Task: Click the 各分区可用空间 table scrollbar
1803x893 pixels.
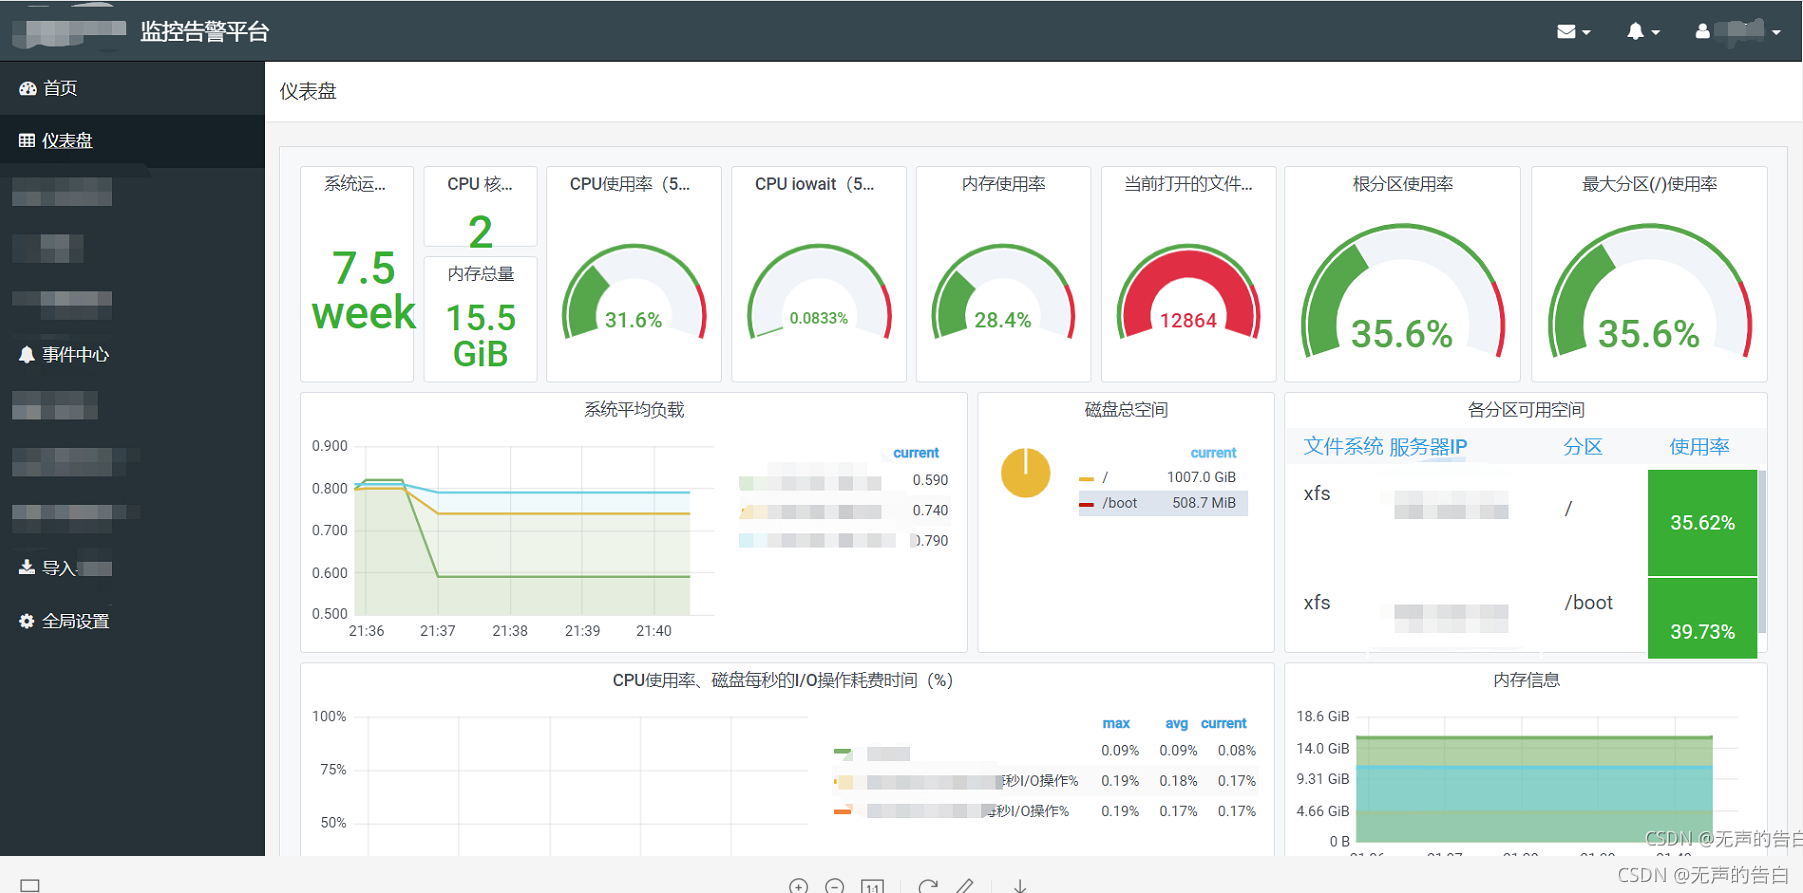Action: pos(1762,551)
